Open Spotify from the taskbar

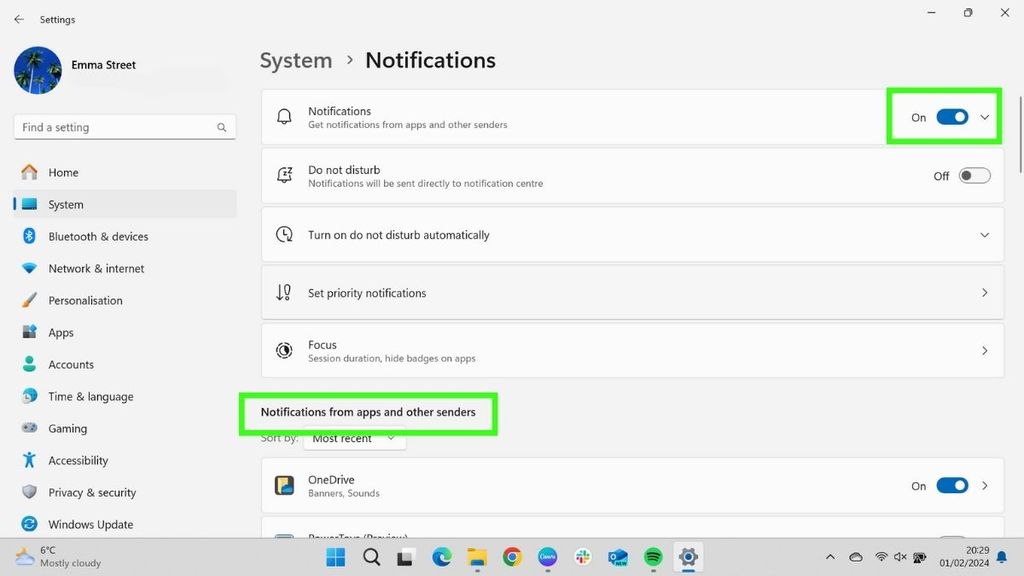pyautogui.click(x=653, y=557)
